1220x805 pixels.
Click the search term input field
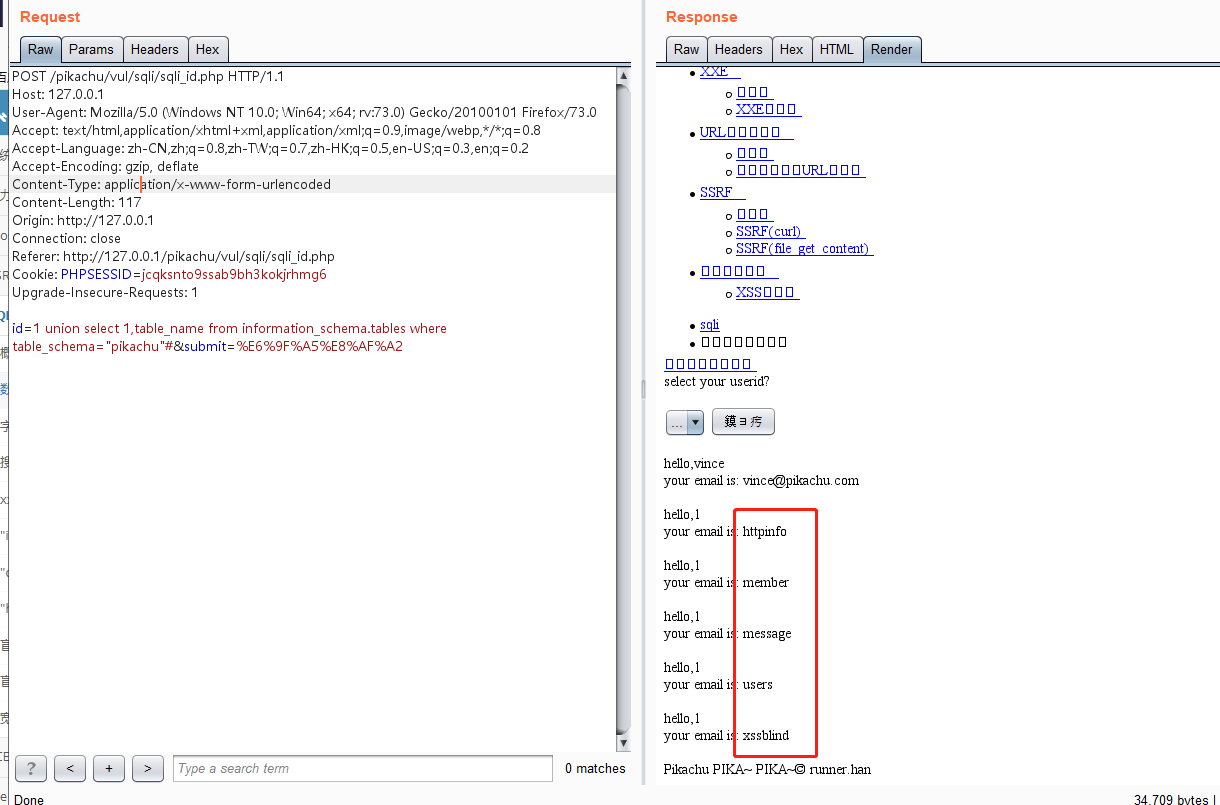click(362, 768)
